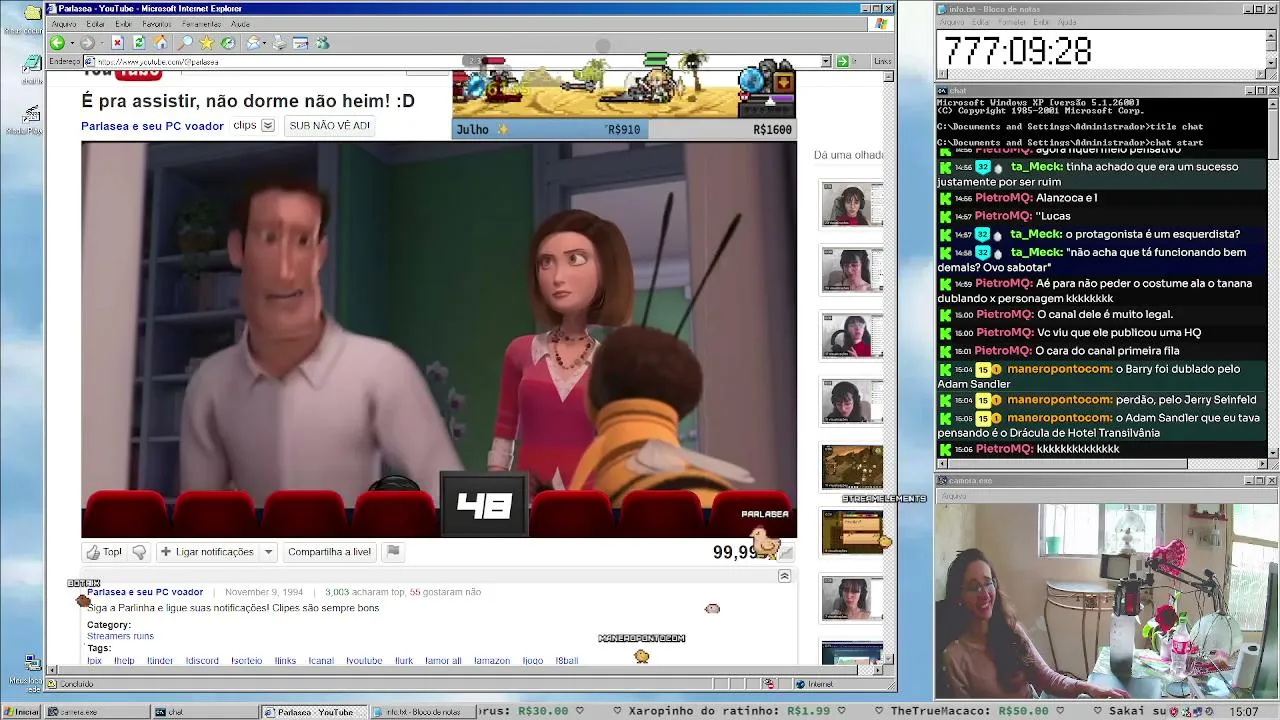Open the Formatar menu in Notepad
This screenshot has width=1280, height=720.
1010,22
